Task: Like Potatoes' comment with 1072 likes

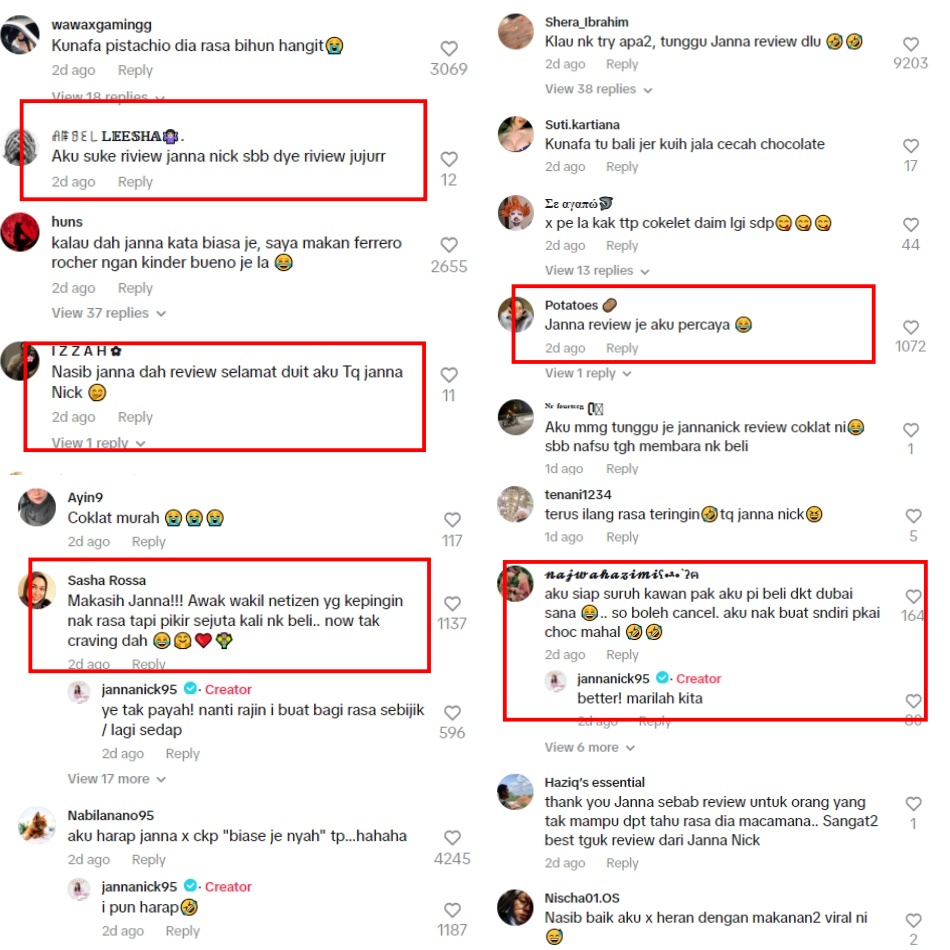Action: (911, 327)
